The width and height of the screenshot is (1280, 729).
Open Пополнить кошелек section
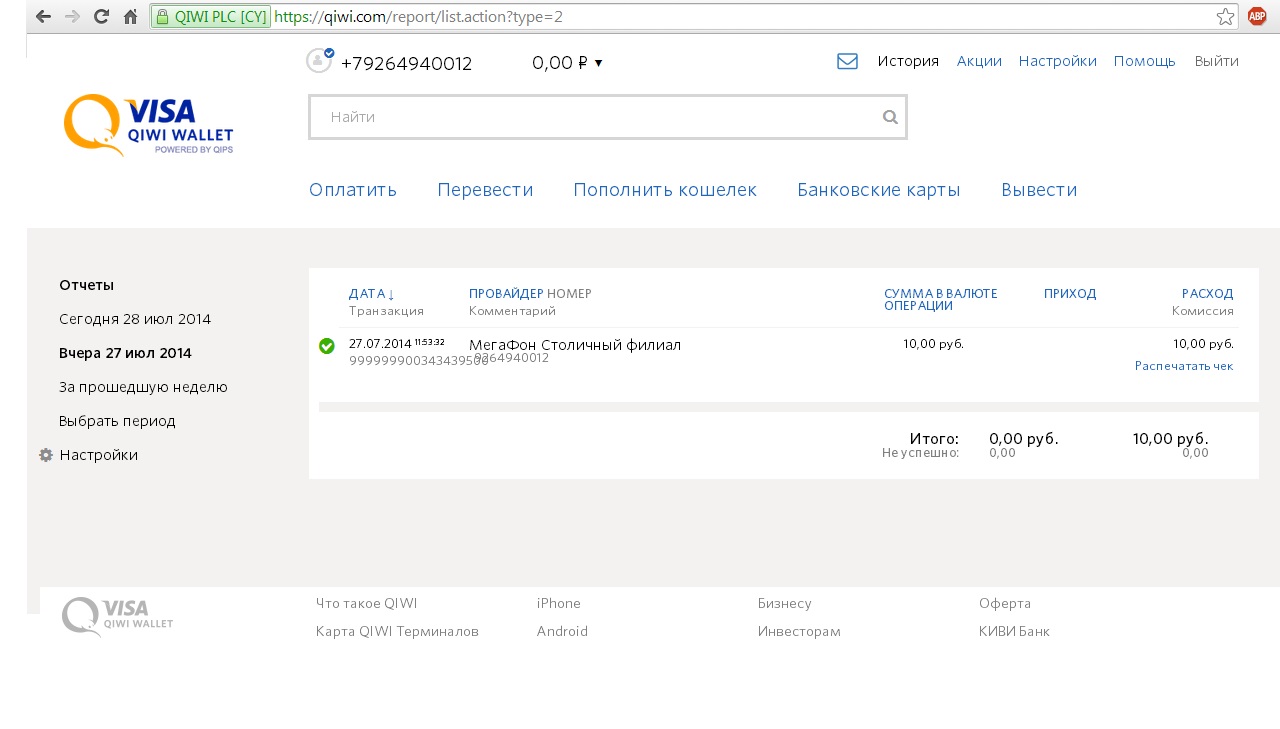[x=665, y=190]
